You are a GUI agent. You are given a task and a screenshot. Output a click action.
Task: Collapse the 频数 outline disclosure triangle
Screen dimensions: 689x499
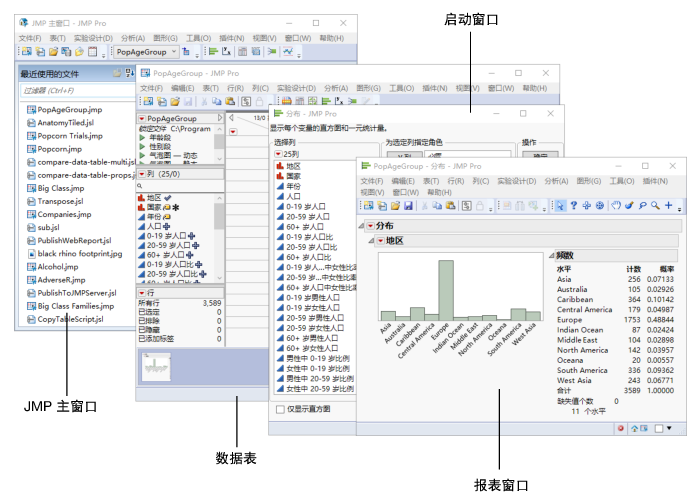coord(551,255)
